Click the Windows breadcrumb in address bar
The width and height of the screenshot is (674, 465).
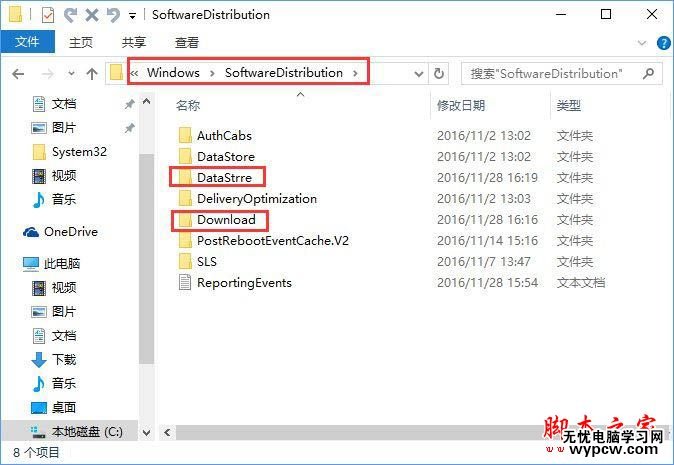pyautogui.click(x=173, y=73)
